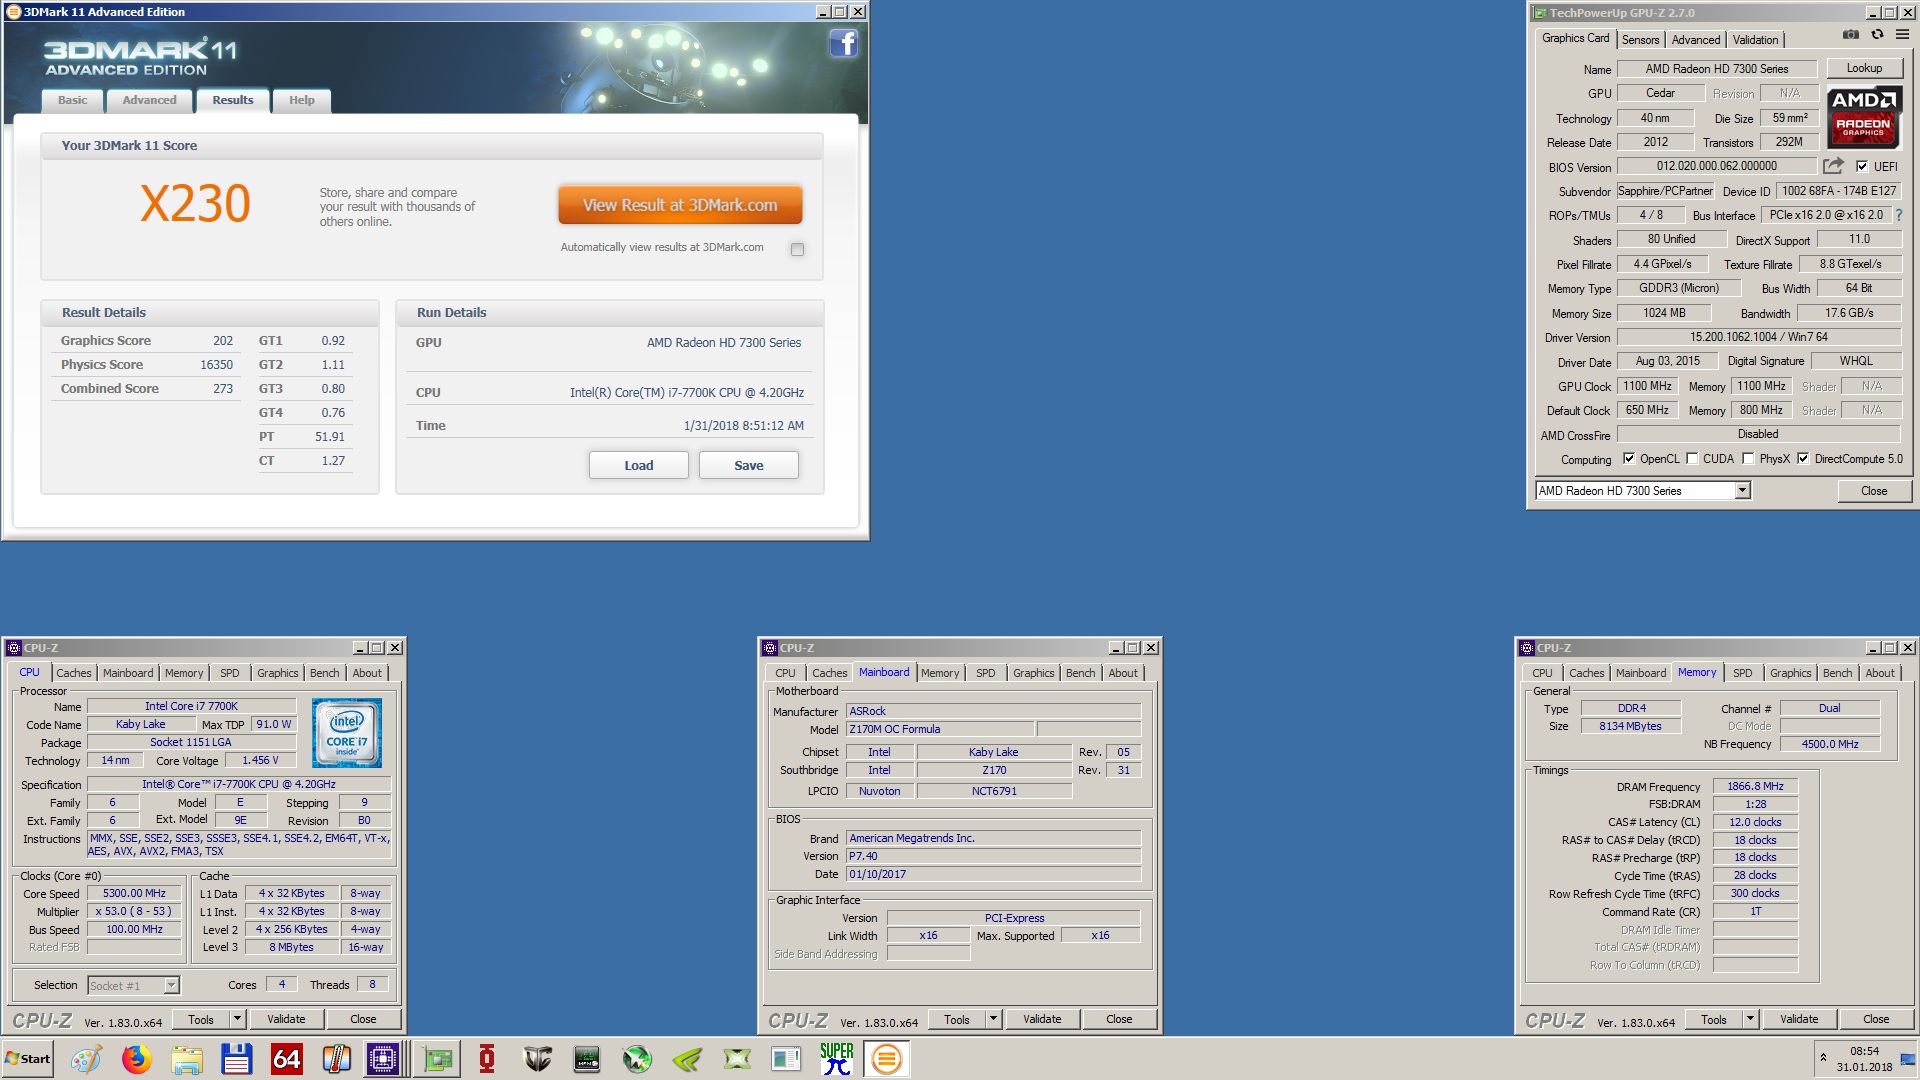Click the GPU-Z Name field AMD Radeon HD 7300
1920x1080 pixels.
coord(1717,69)
